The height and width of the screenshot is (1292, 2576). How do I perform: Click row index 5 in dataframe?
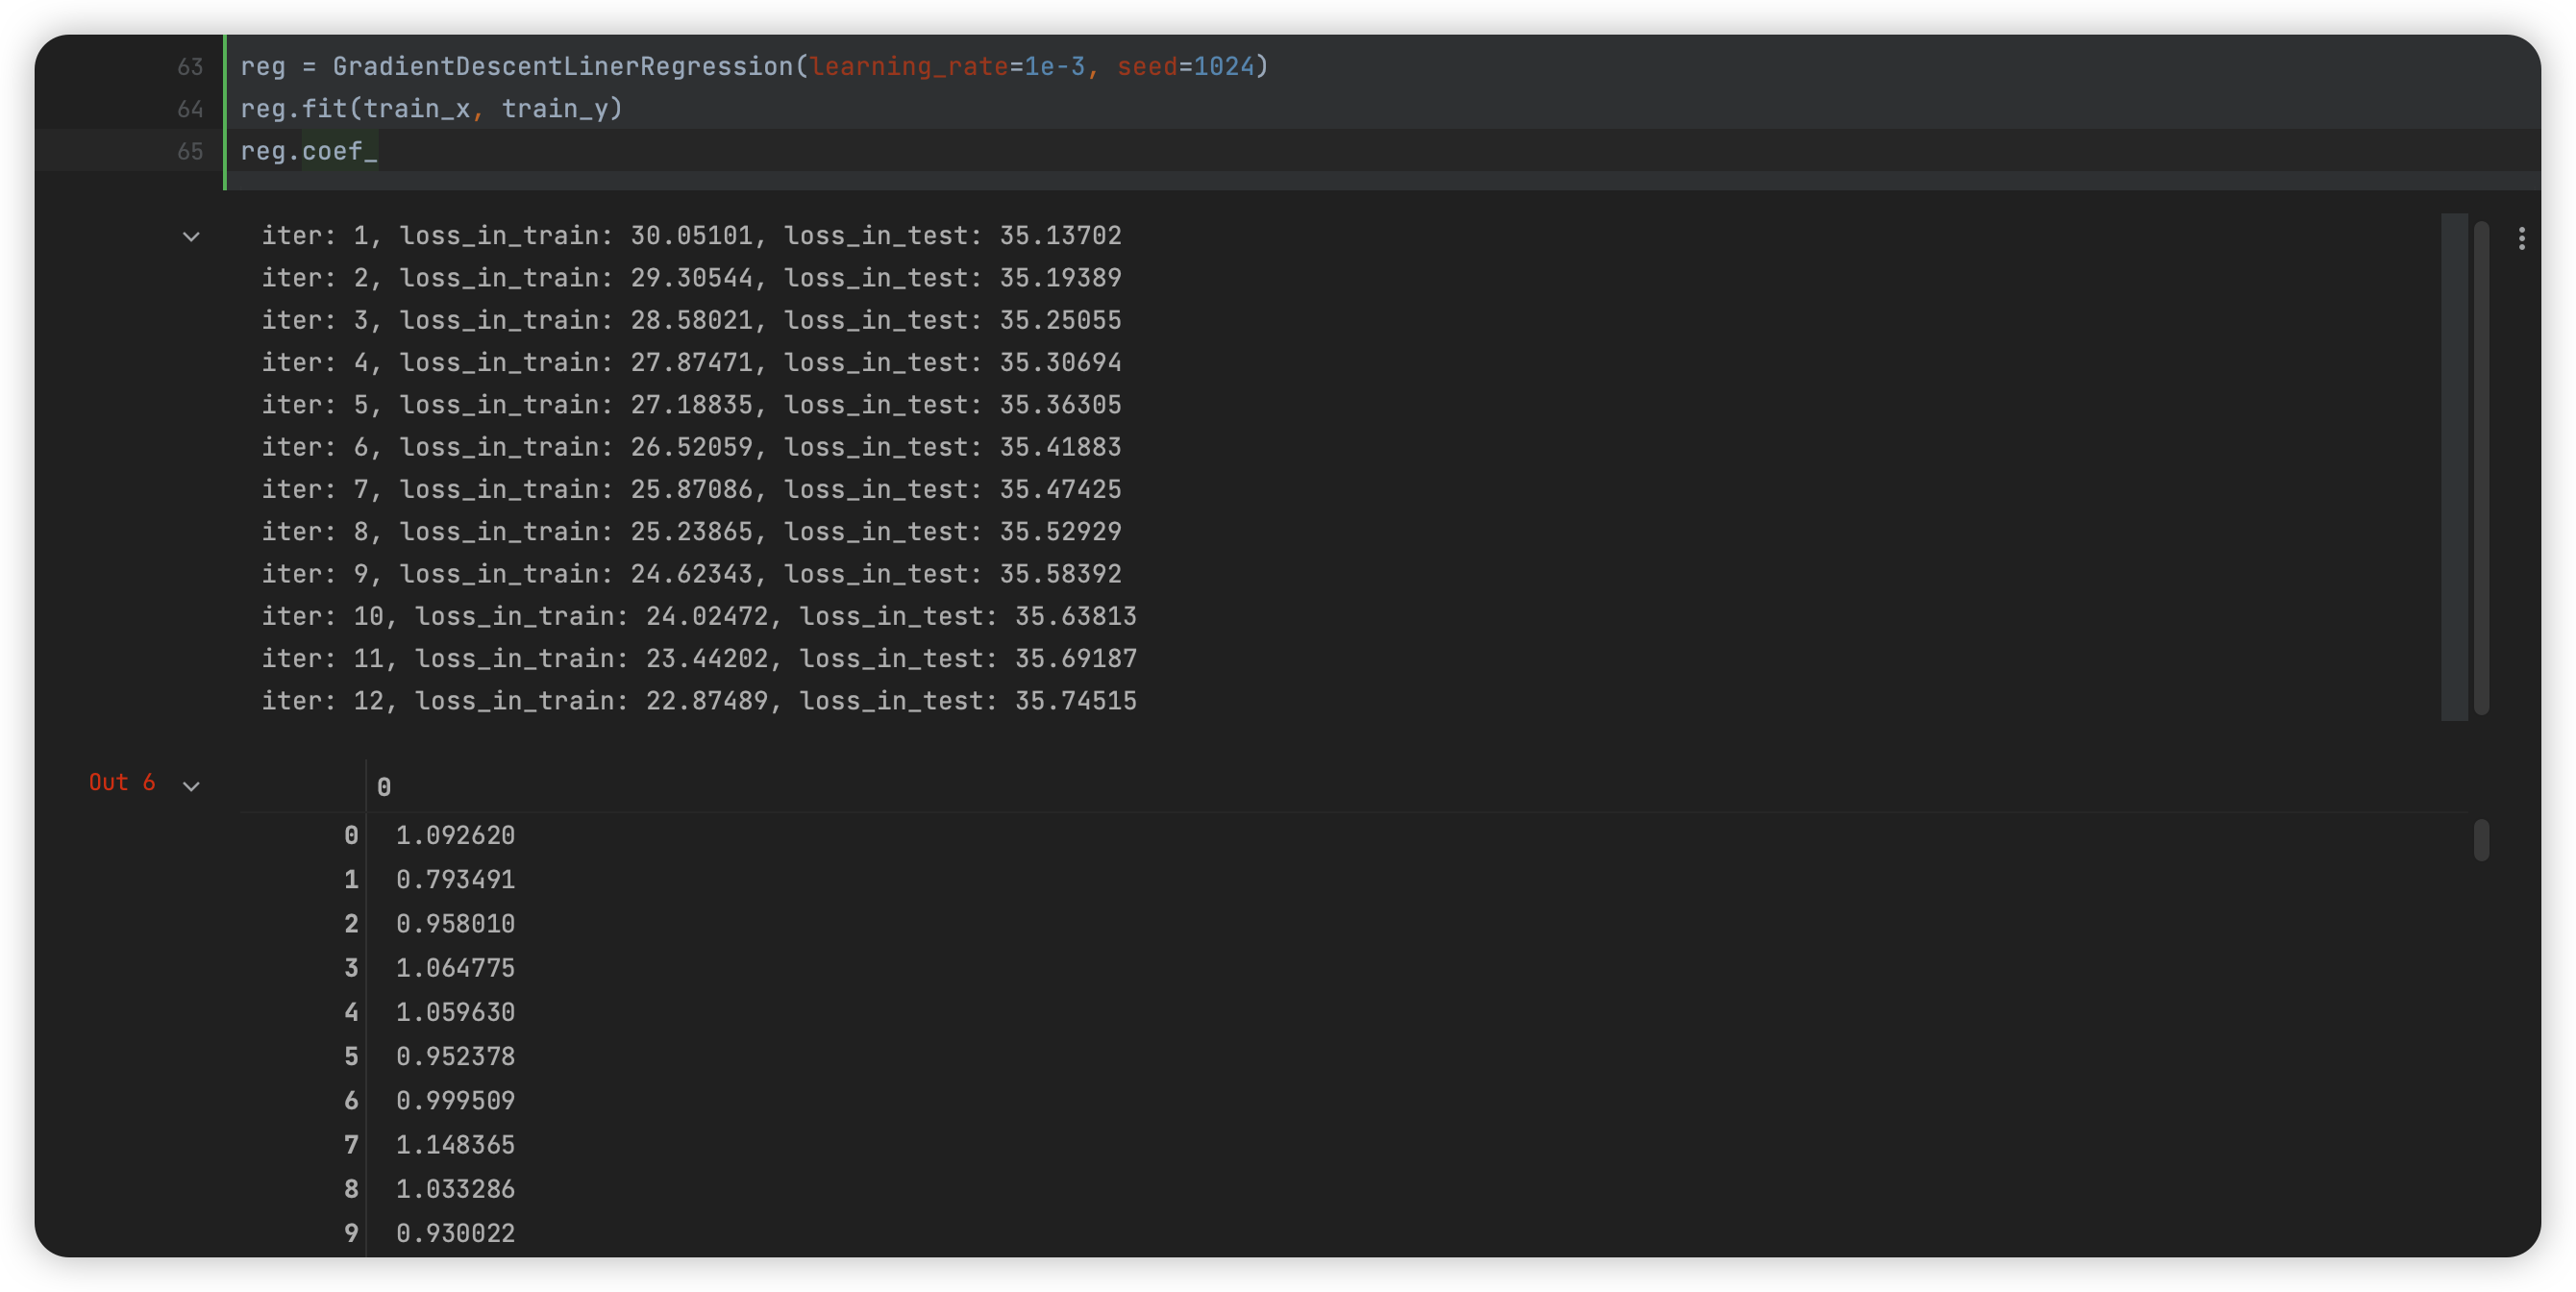351,1056
